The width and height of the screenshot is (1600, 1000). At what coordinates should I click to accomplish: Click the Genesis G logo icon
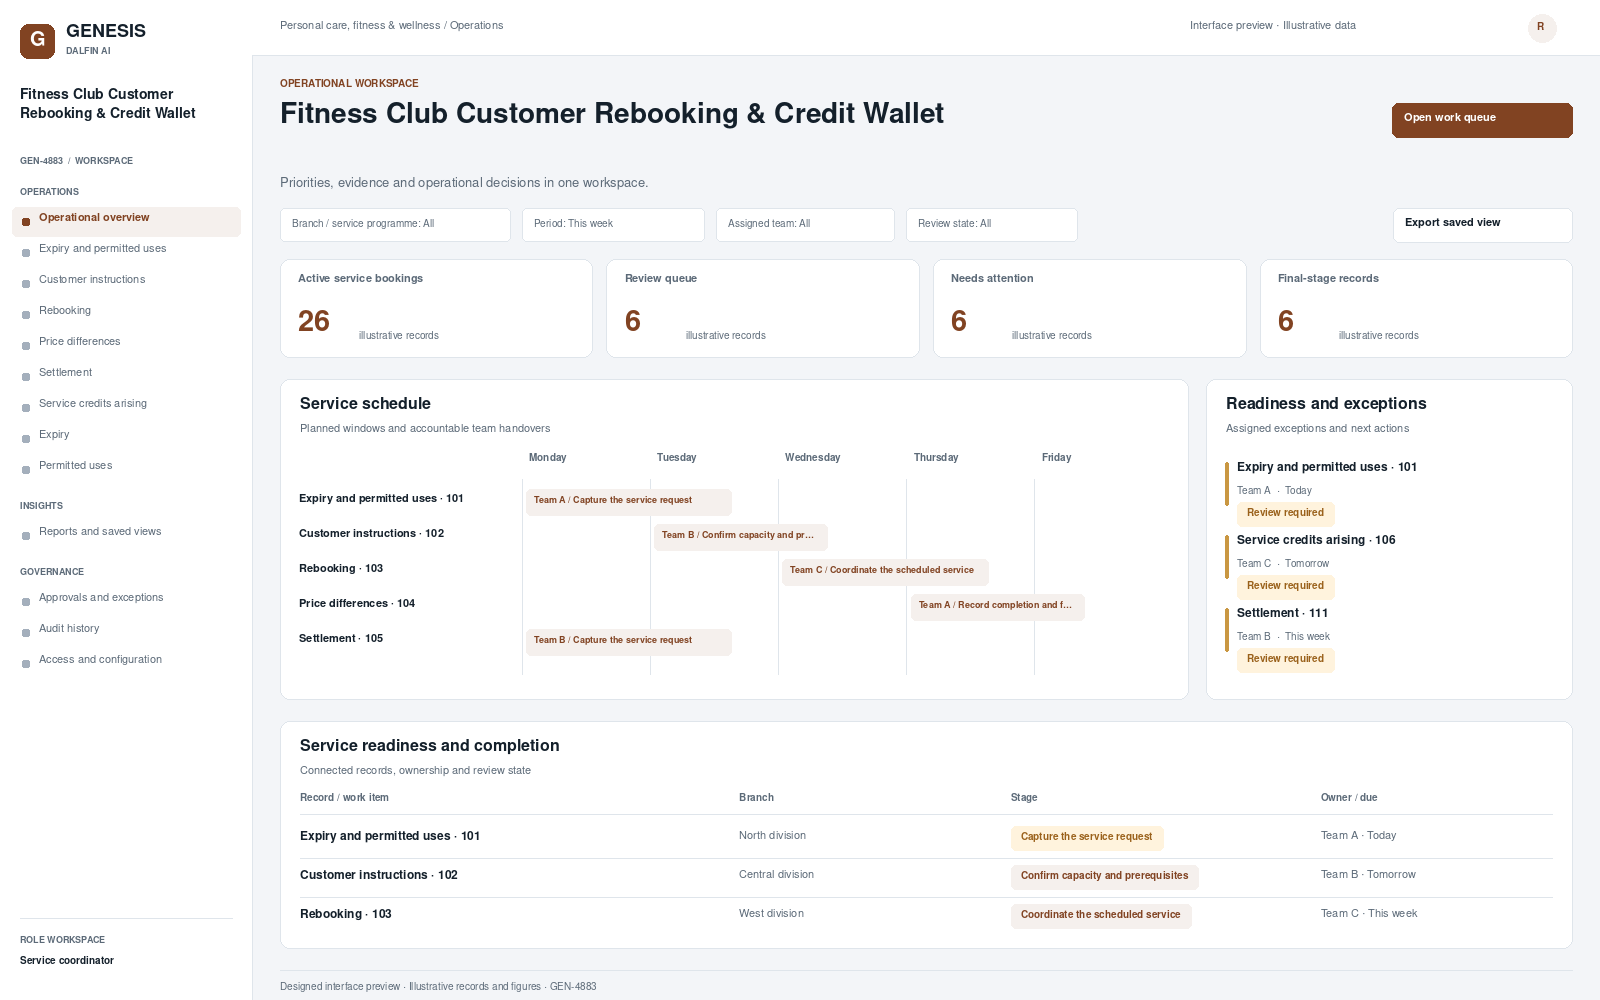37,41
